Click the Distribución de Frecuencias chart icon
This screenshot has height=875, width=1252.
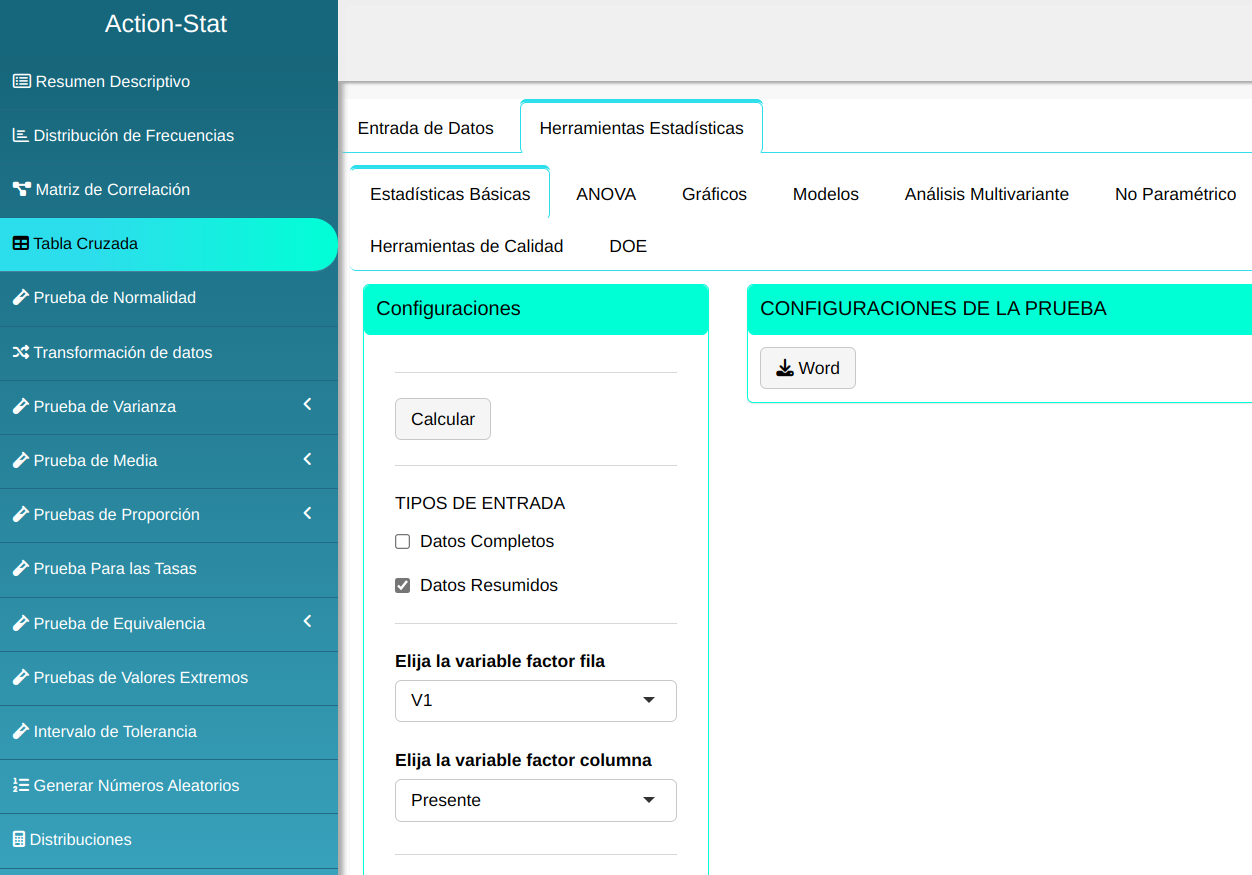point(20,135)
